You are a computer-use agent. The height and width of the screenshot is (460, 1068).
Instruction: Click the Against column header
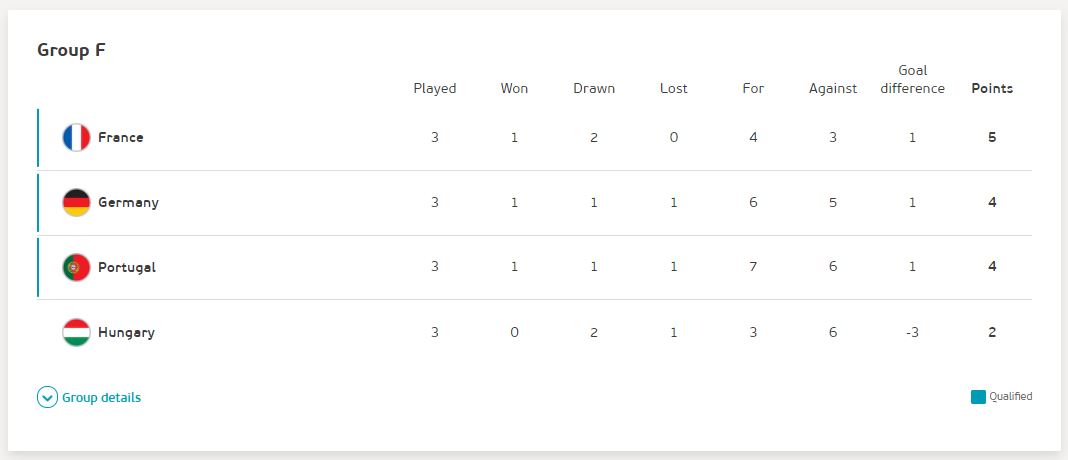[x=833, y=89]
